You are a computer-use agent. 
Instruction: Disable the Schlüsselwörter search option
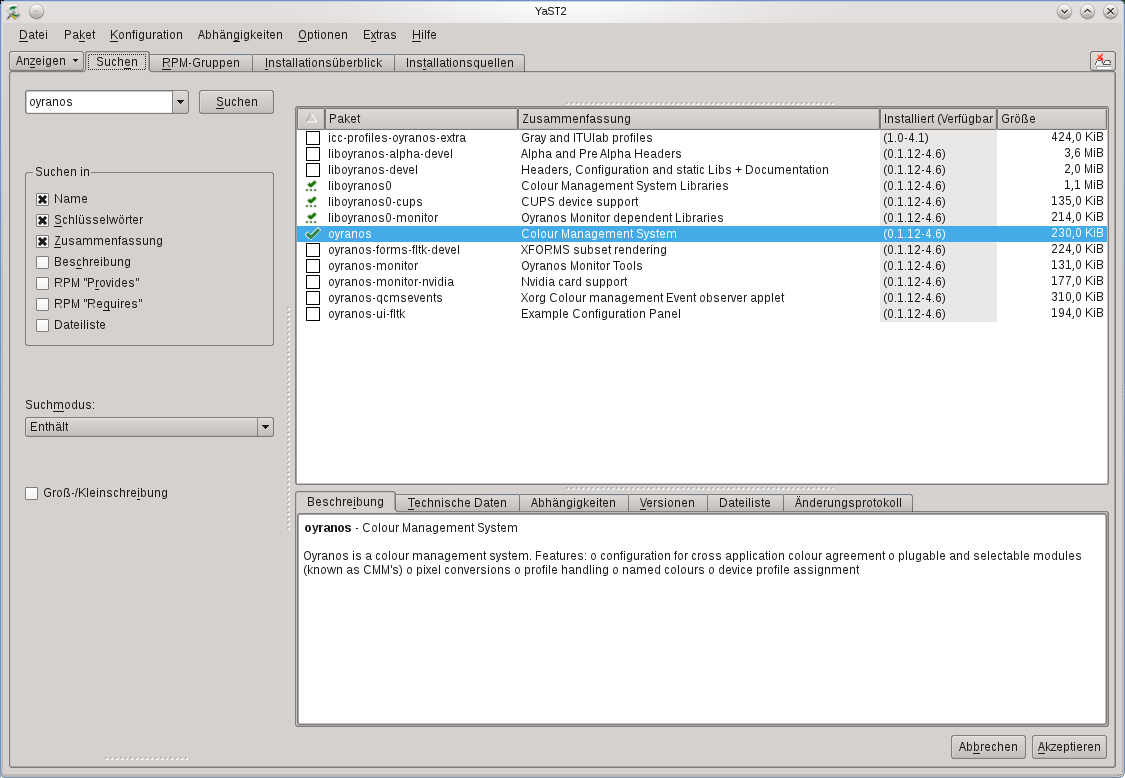[x=43, y=220]
